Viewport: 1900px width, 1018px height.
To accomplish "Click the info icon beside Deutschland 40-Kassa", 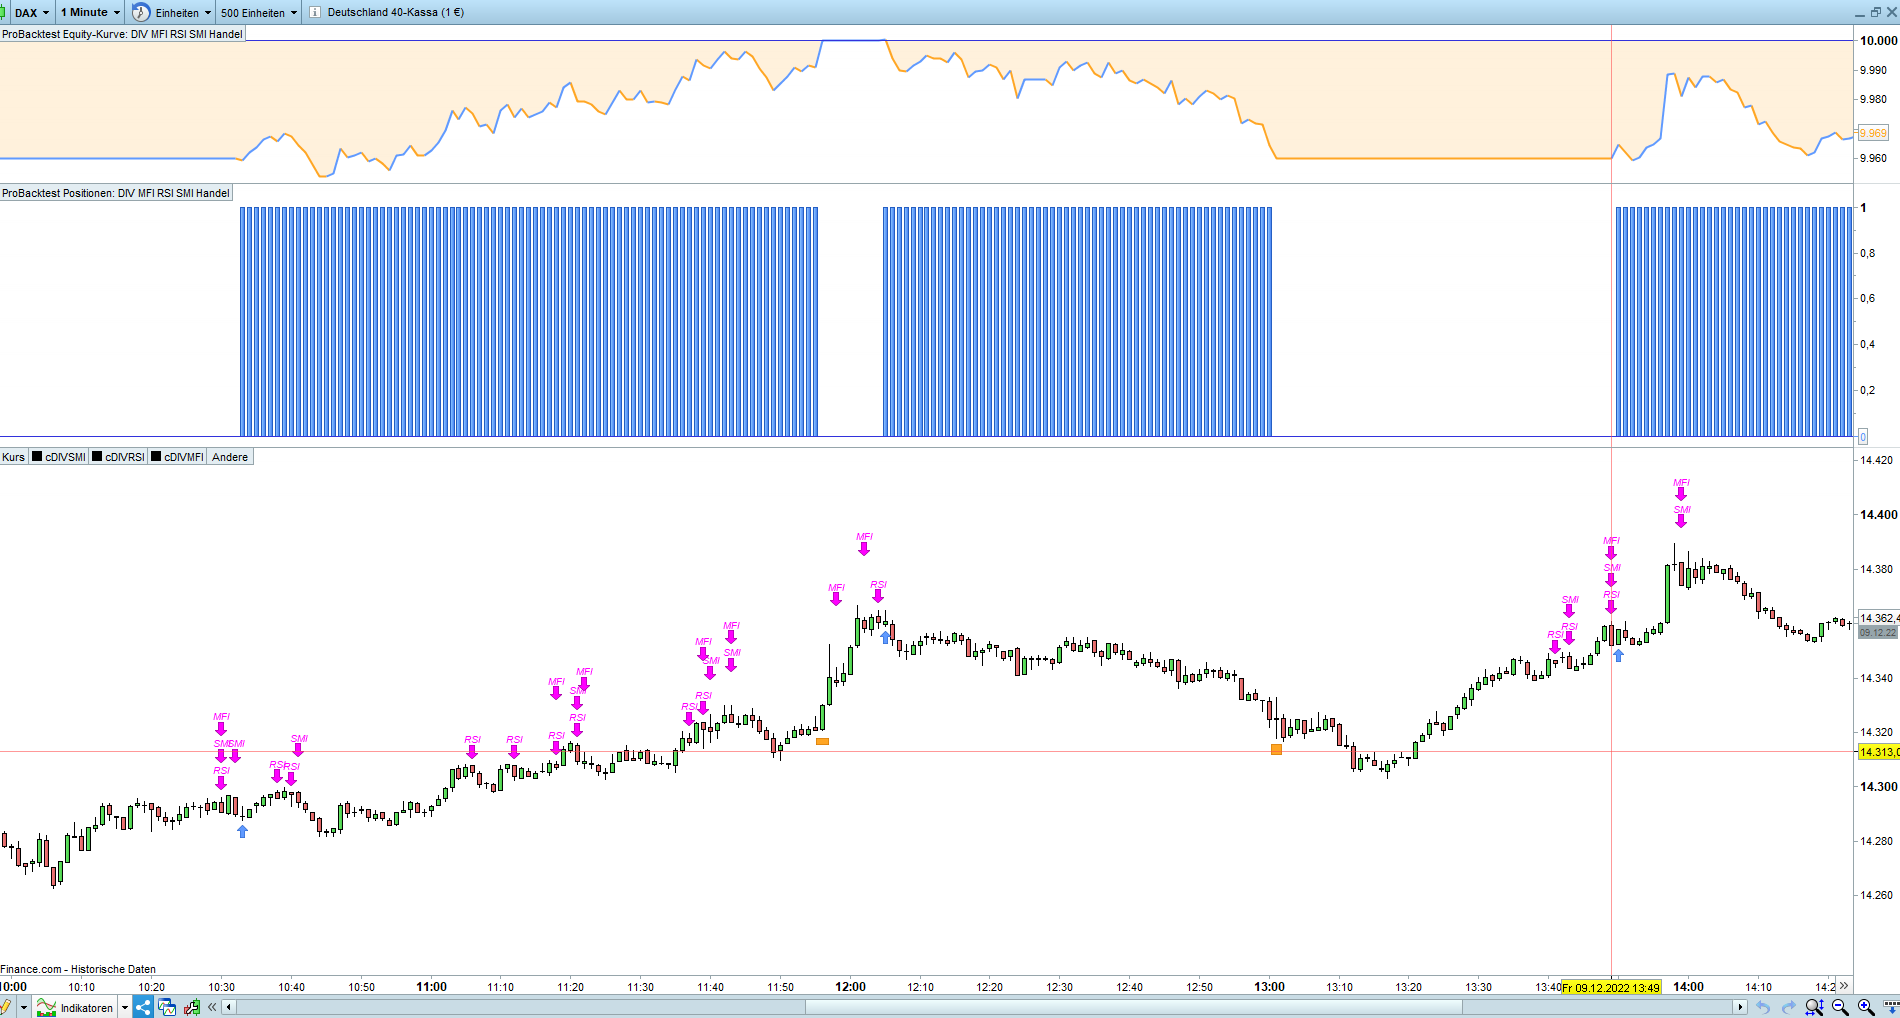I will coord(315,12).
